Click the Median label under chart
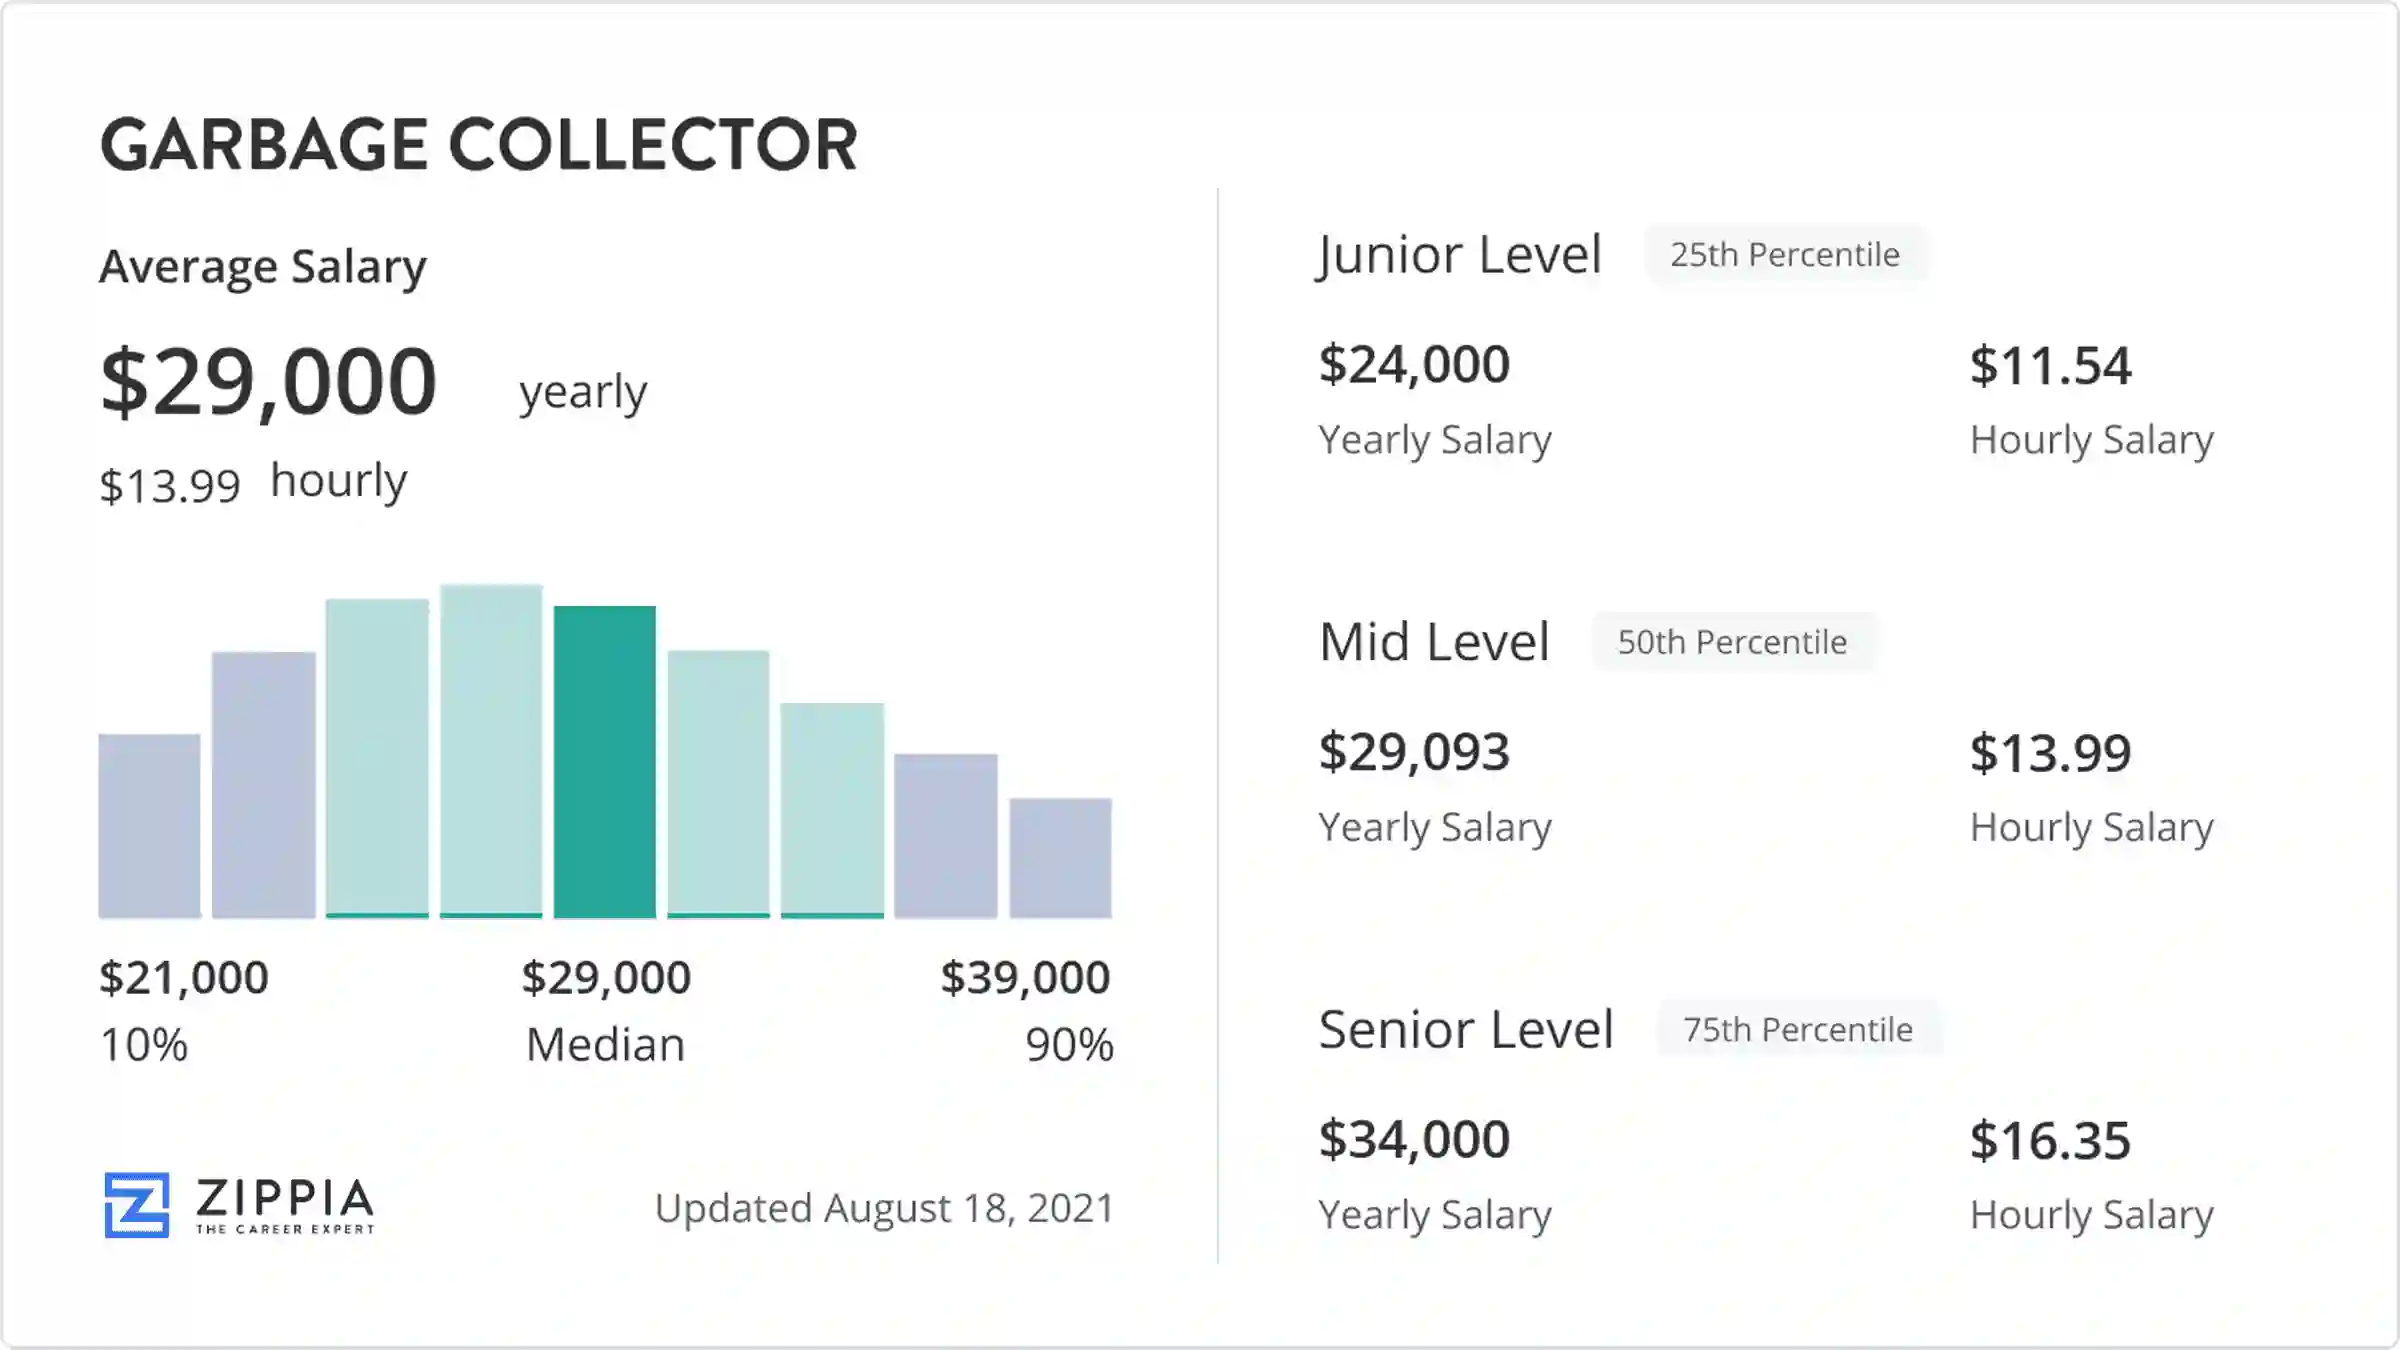Image resolution: width=2400 pixels, height=1350 pixels. click(606, 1045)
